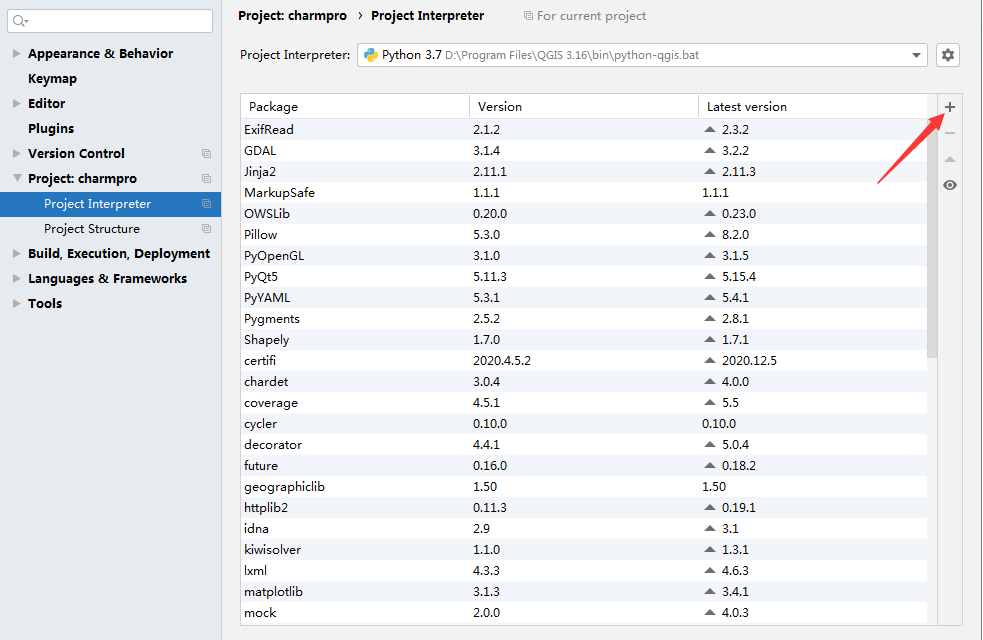This screenshot has width=983, height=640.
Task: Expand the Tools settings section
Action: point(17,303)
